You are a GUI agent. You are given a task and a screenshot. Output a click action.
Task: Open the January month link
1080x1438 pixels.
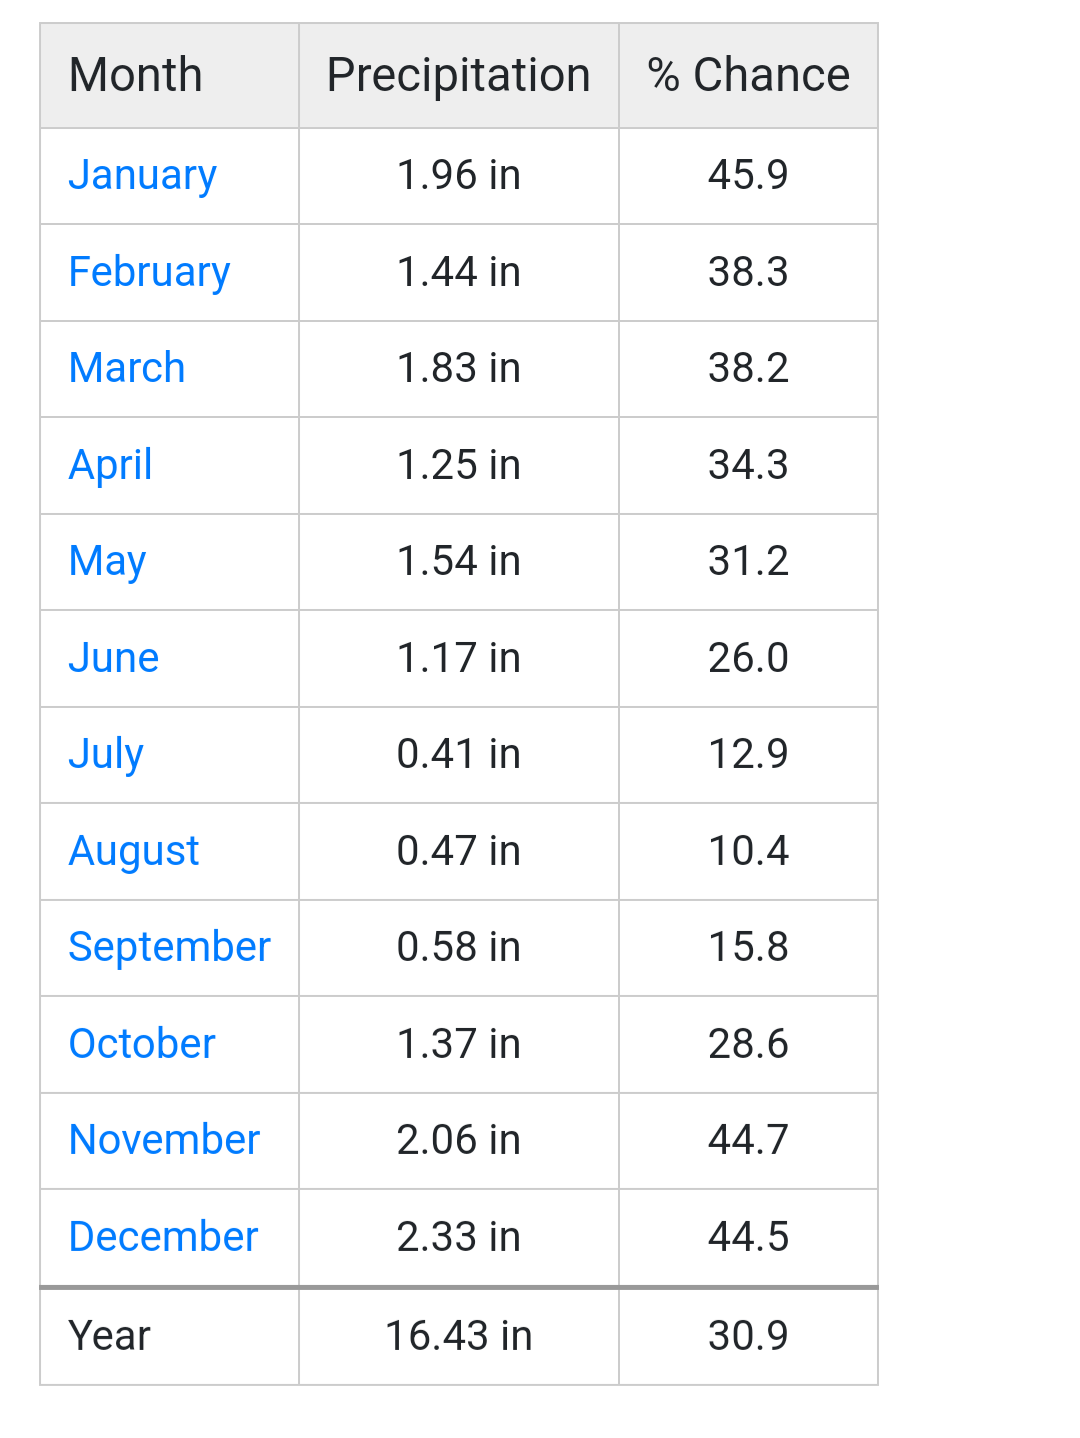pos(142,176)
